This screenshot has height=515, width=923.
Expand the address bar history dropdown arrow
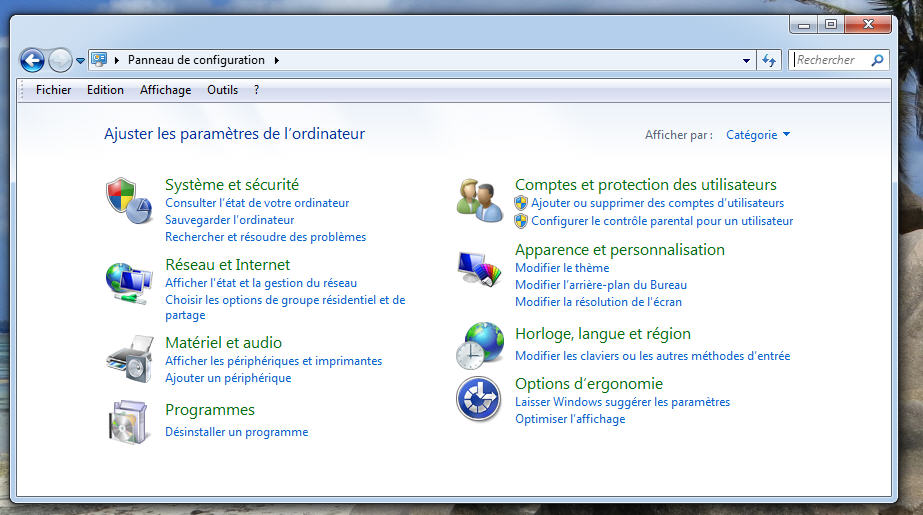[746, 60]
